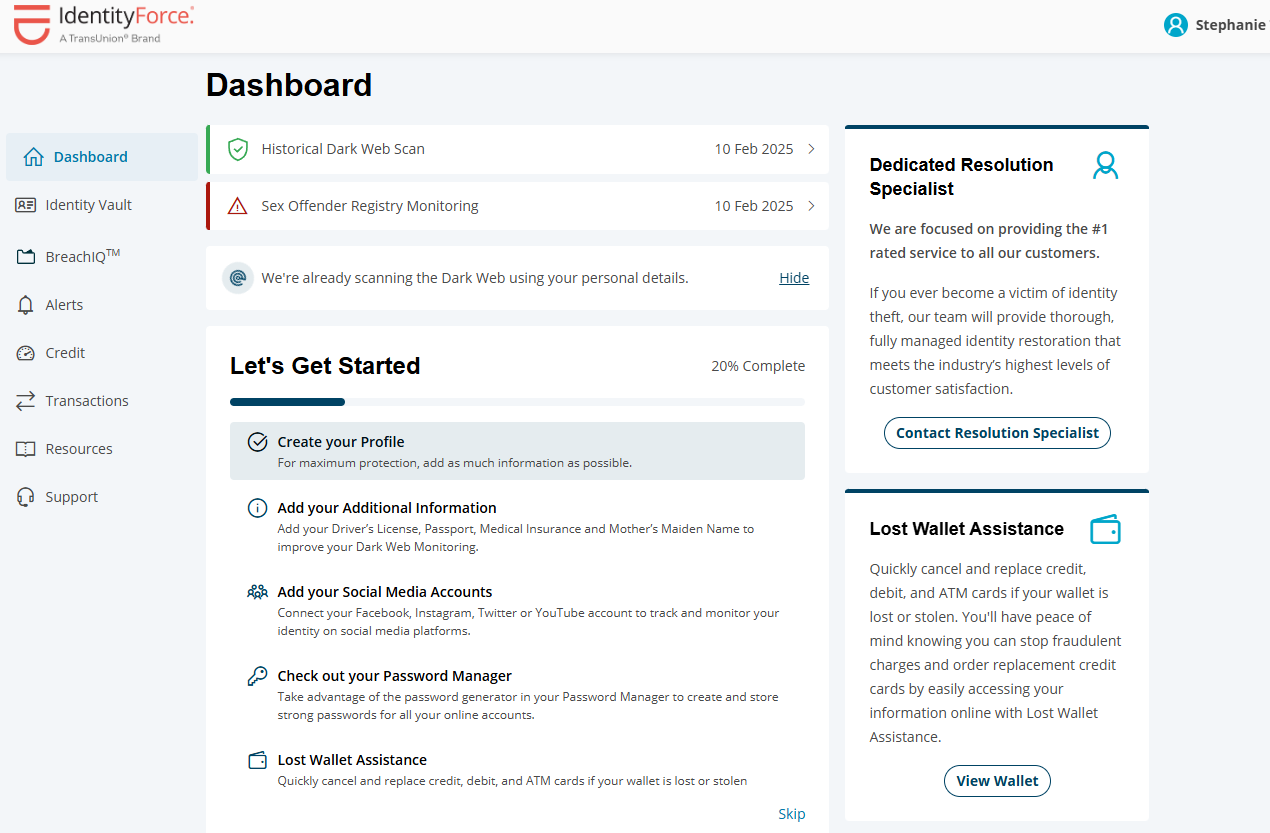
Task: Click the Dedicated Resolution Specialist person icon
Action: pos(1105,165)
